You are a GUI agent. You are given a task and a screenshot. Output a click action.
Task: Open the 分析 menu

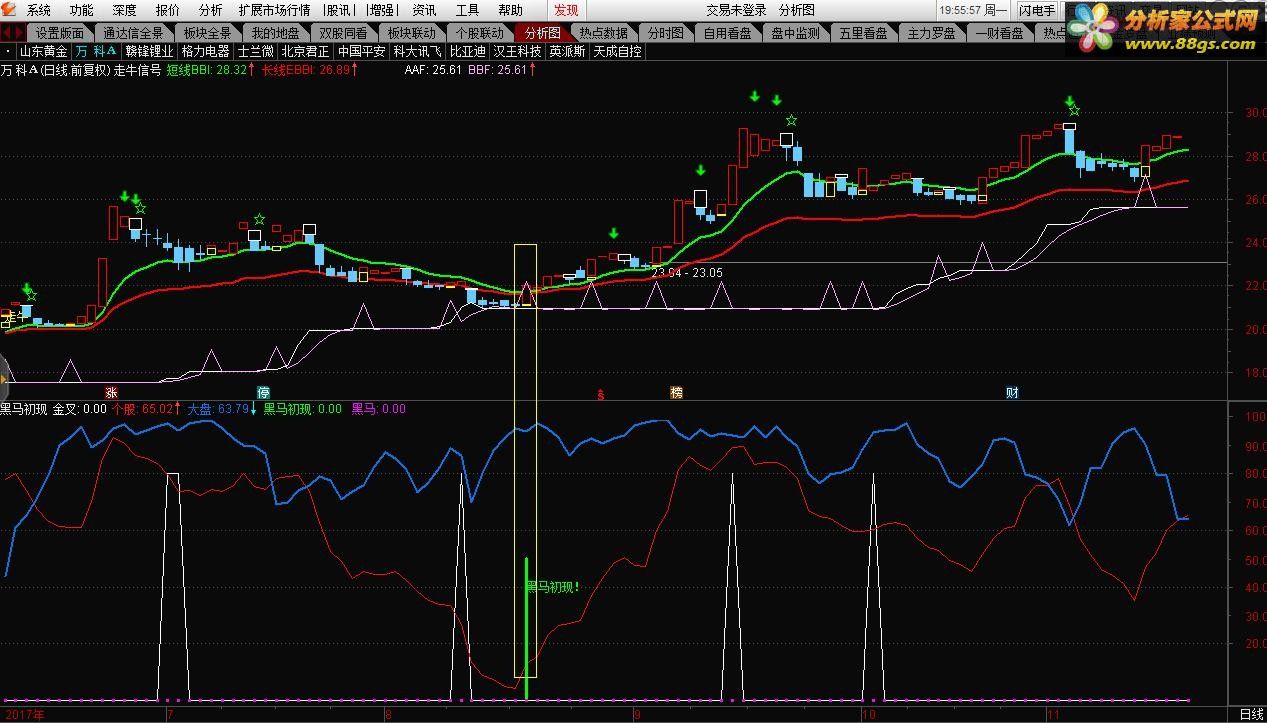(x=210, y=10)
